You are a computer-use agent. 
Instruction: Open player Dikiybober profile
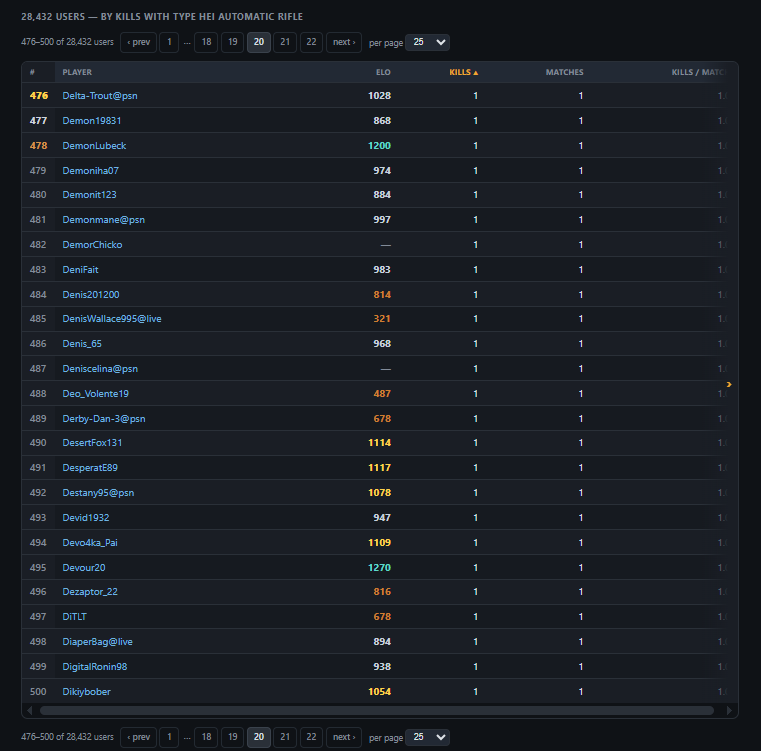tap(86, 692)
